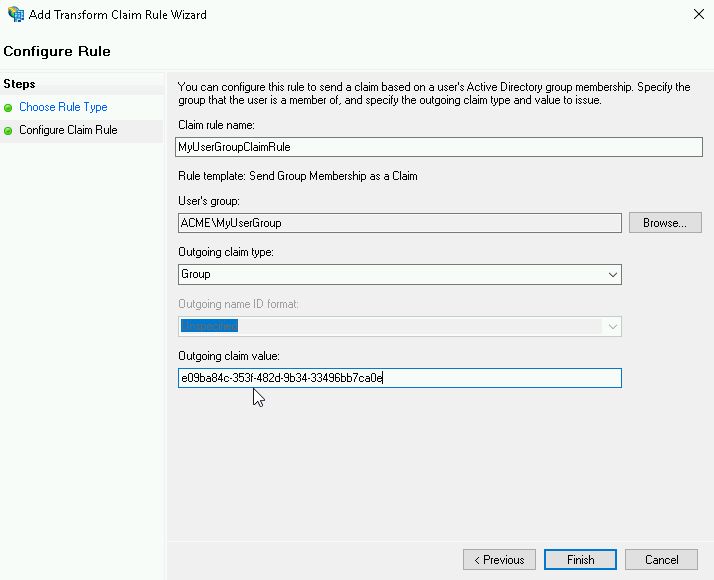
Task: Click the 'Outgoing claim type:' label
Action: tap(226, 252)
